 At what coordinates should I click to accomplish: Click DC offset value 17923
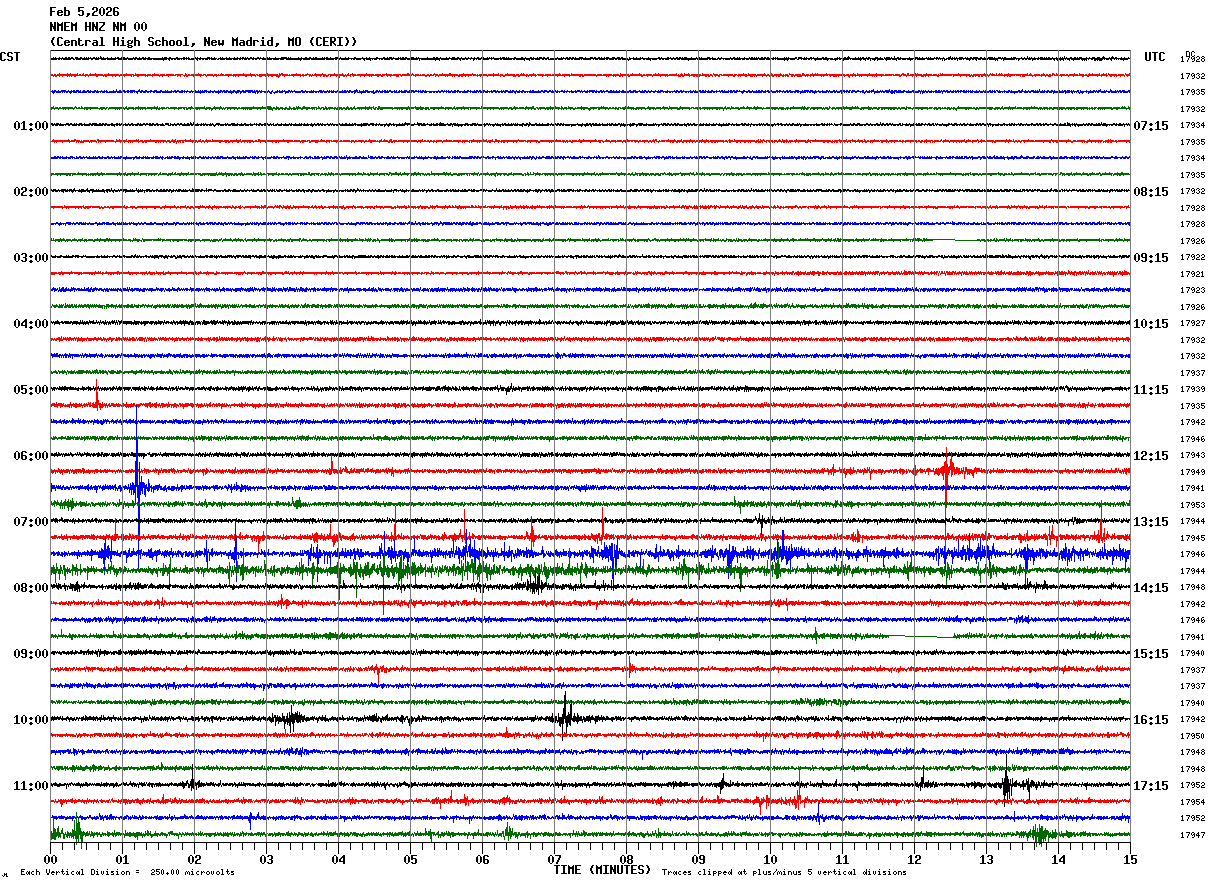pyautogui.click(x=1192, y=291)
